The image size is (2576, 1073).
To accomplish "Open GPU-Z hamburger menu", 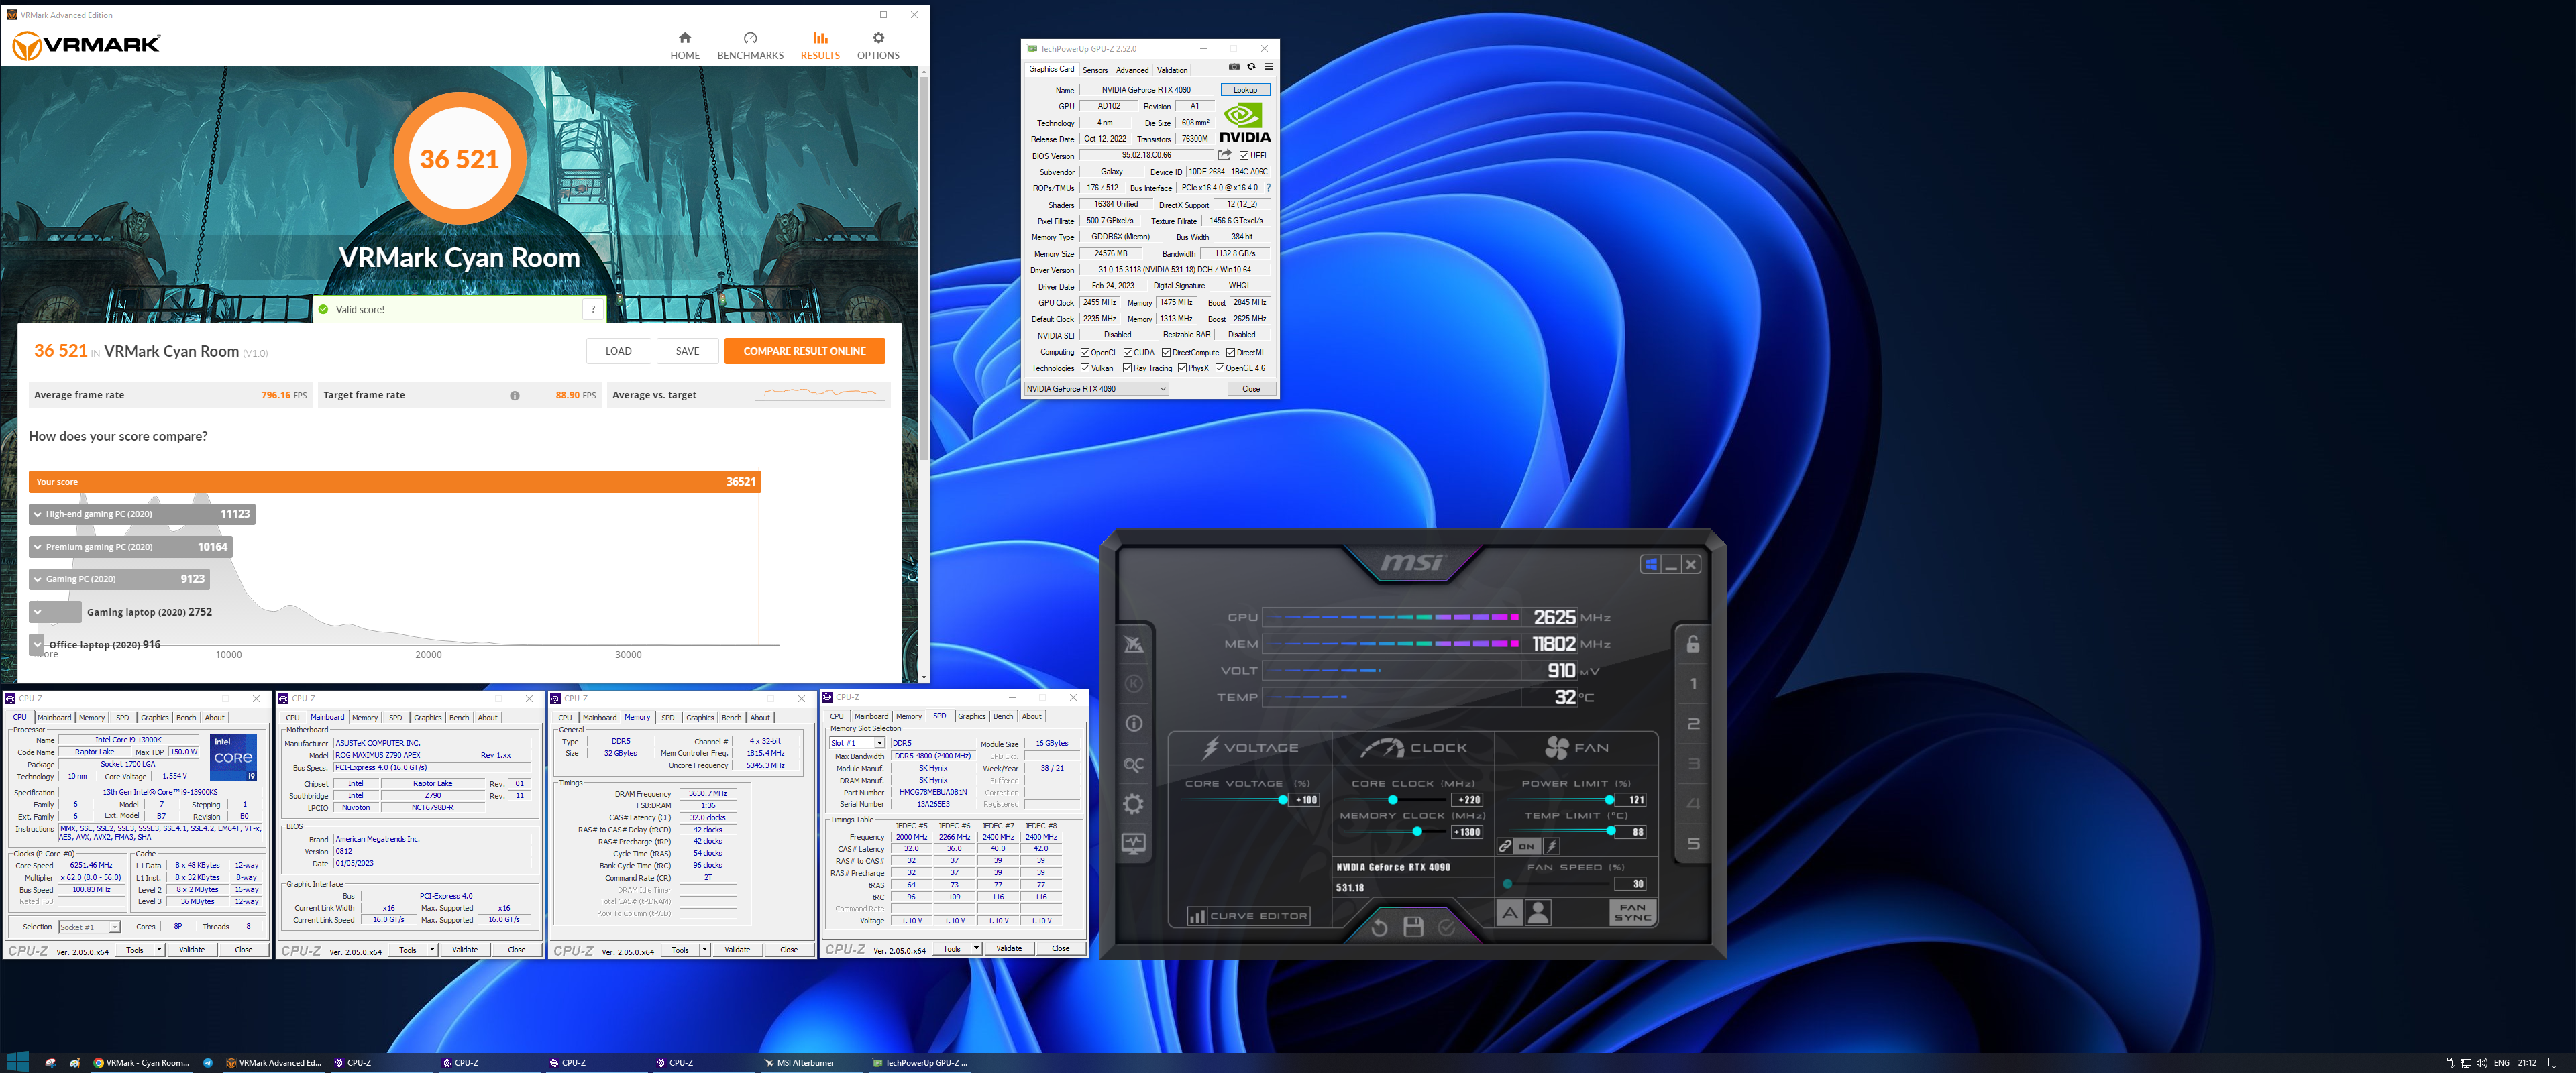I will click(x=1268, y=67).
